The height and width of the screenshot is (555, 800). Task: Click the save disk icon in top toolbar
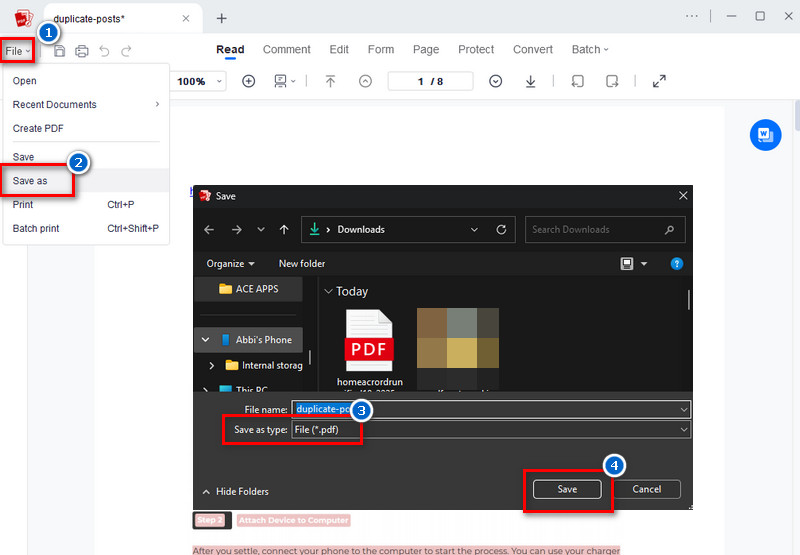[x=60, y=51]
